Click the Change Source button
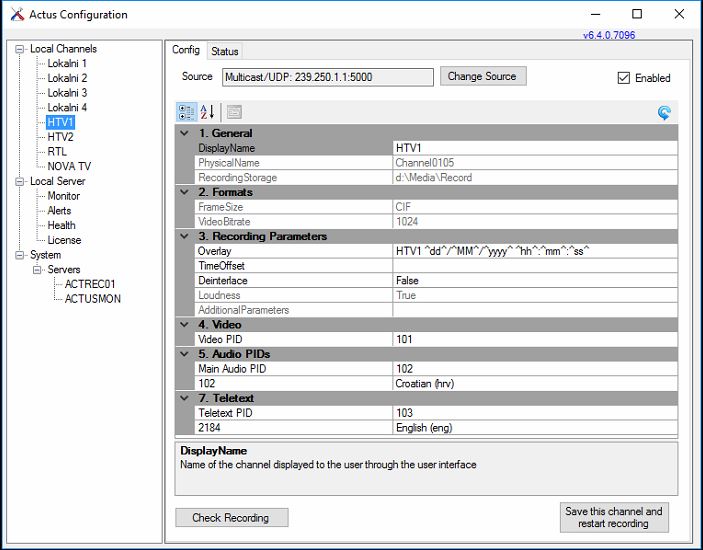This screenshot has width=703, height=550. pos(482,76)
